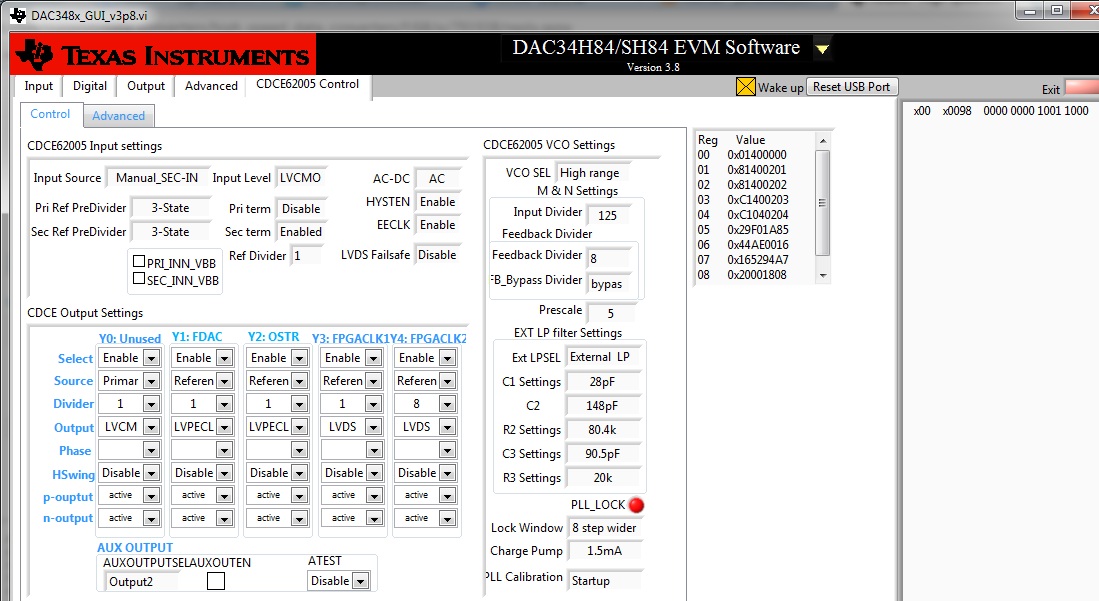Click the VCO SEL High range field

point(591,173)
